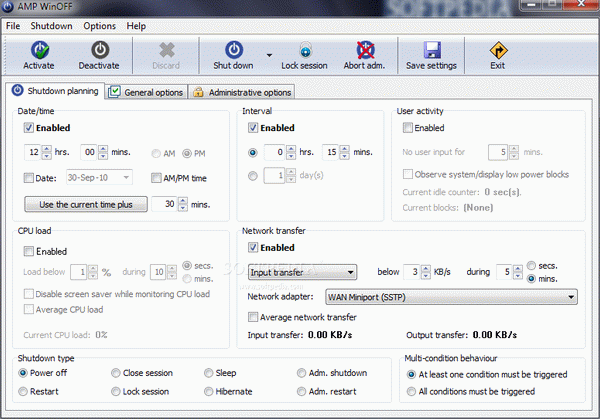600x419 pixels.
Task: Click the Interval minutes stepper arrows
Action: tap(344, 152)
